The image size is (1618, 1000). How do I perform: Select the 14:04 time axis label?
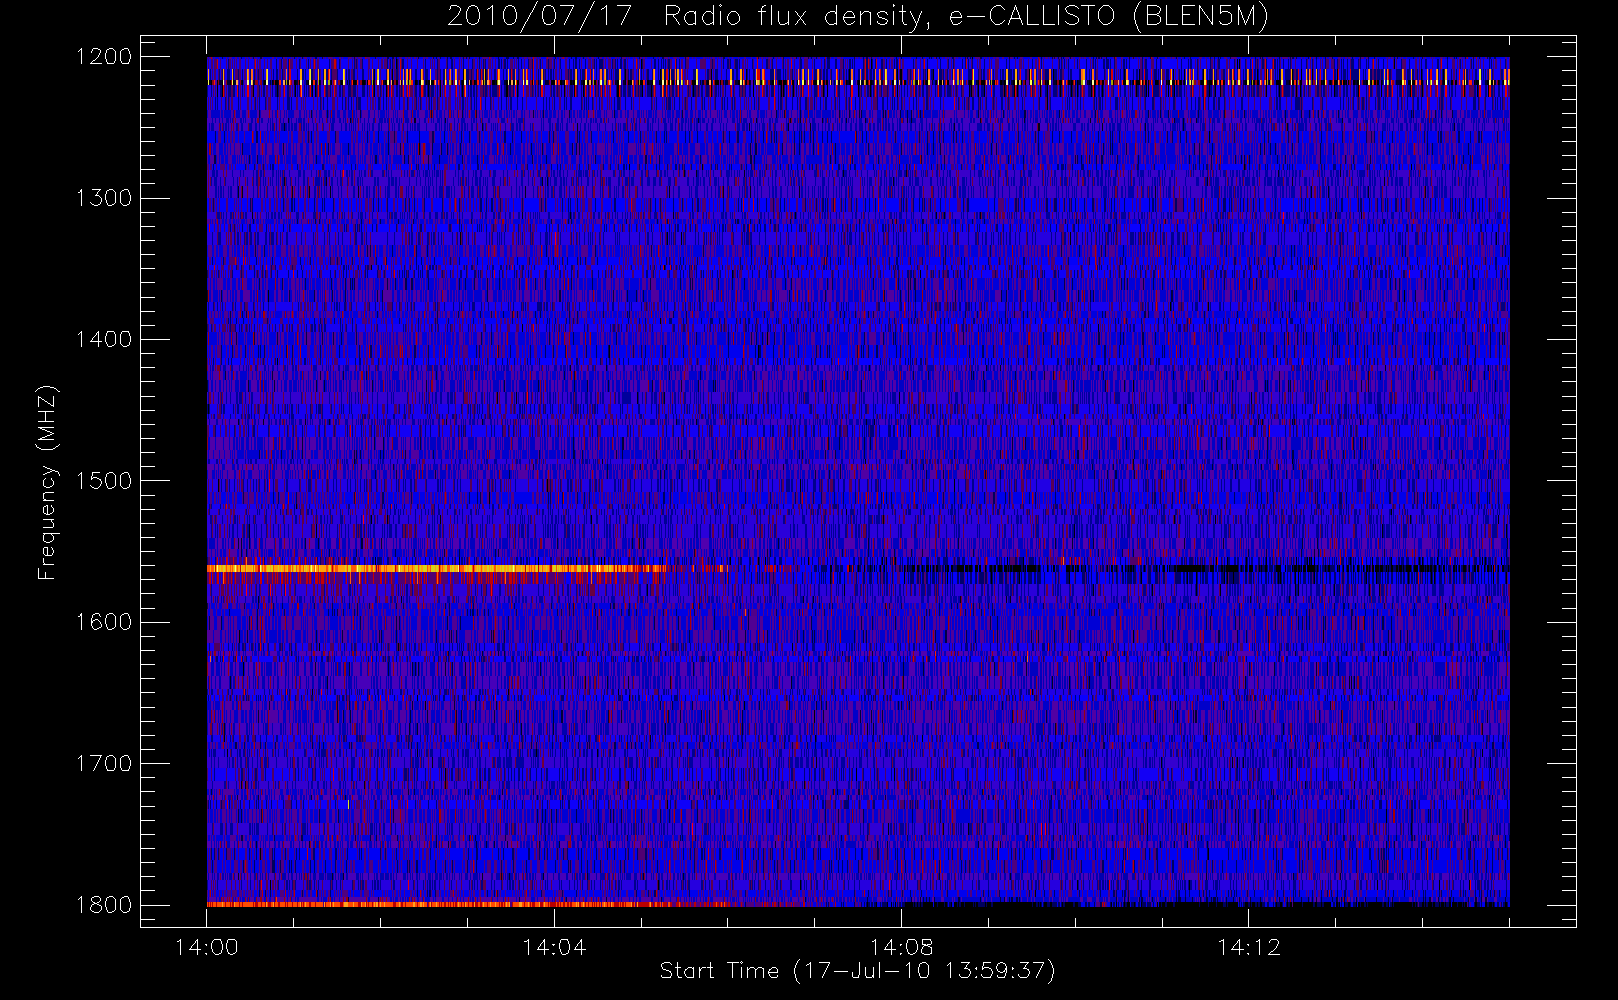(x=554, y=948)
